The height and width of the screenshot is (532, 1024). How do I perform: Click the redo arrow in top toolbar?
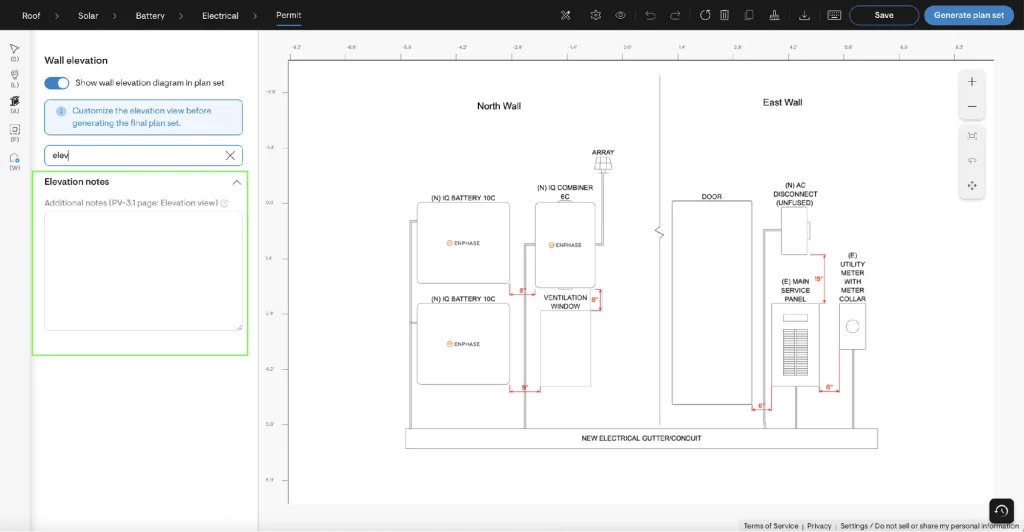(676, 15)
